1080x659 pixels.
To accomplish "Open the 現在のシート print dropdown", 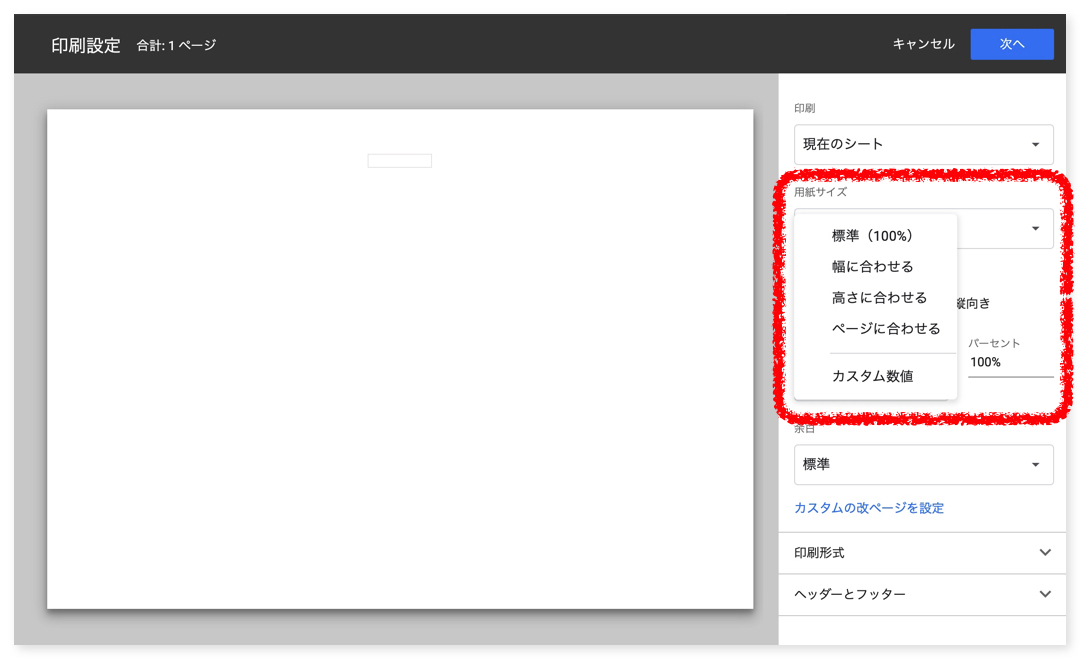I will pos(910,144).
